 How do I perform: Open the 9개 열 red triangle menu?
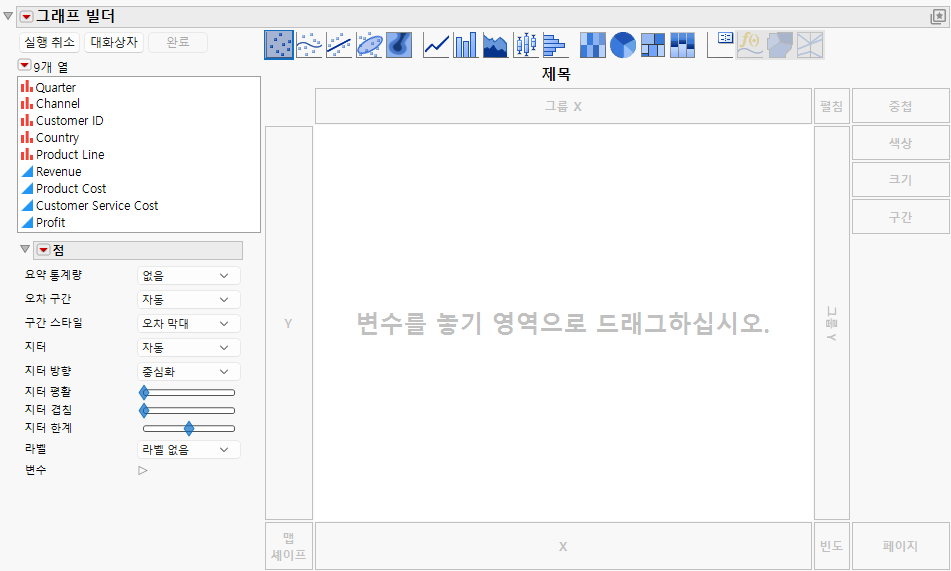click(24, 64)
